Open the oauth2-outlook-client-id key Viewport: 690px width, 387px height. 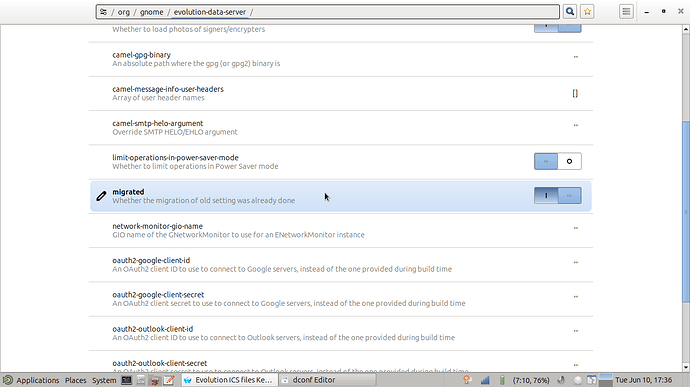click(x=341, y=333)
